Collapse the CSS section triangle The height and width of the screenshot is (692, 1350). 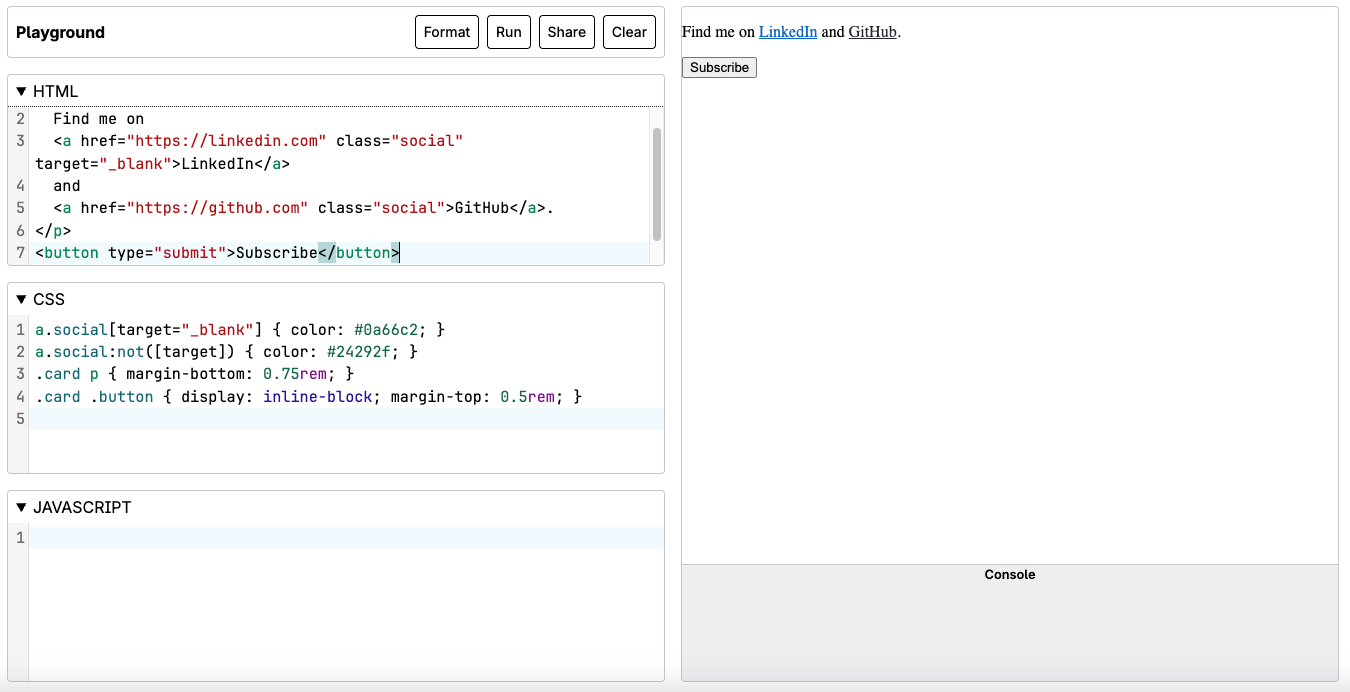22,299
